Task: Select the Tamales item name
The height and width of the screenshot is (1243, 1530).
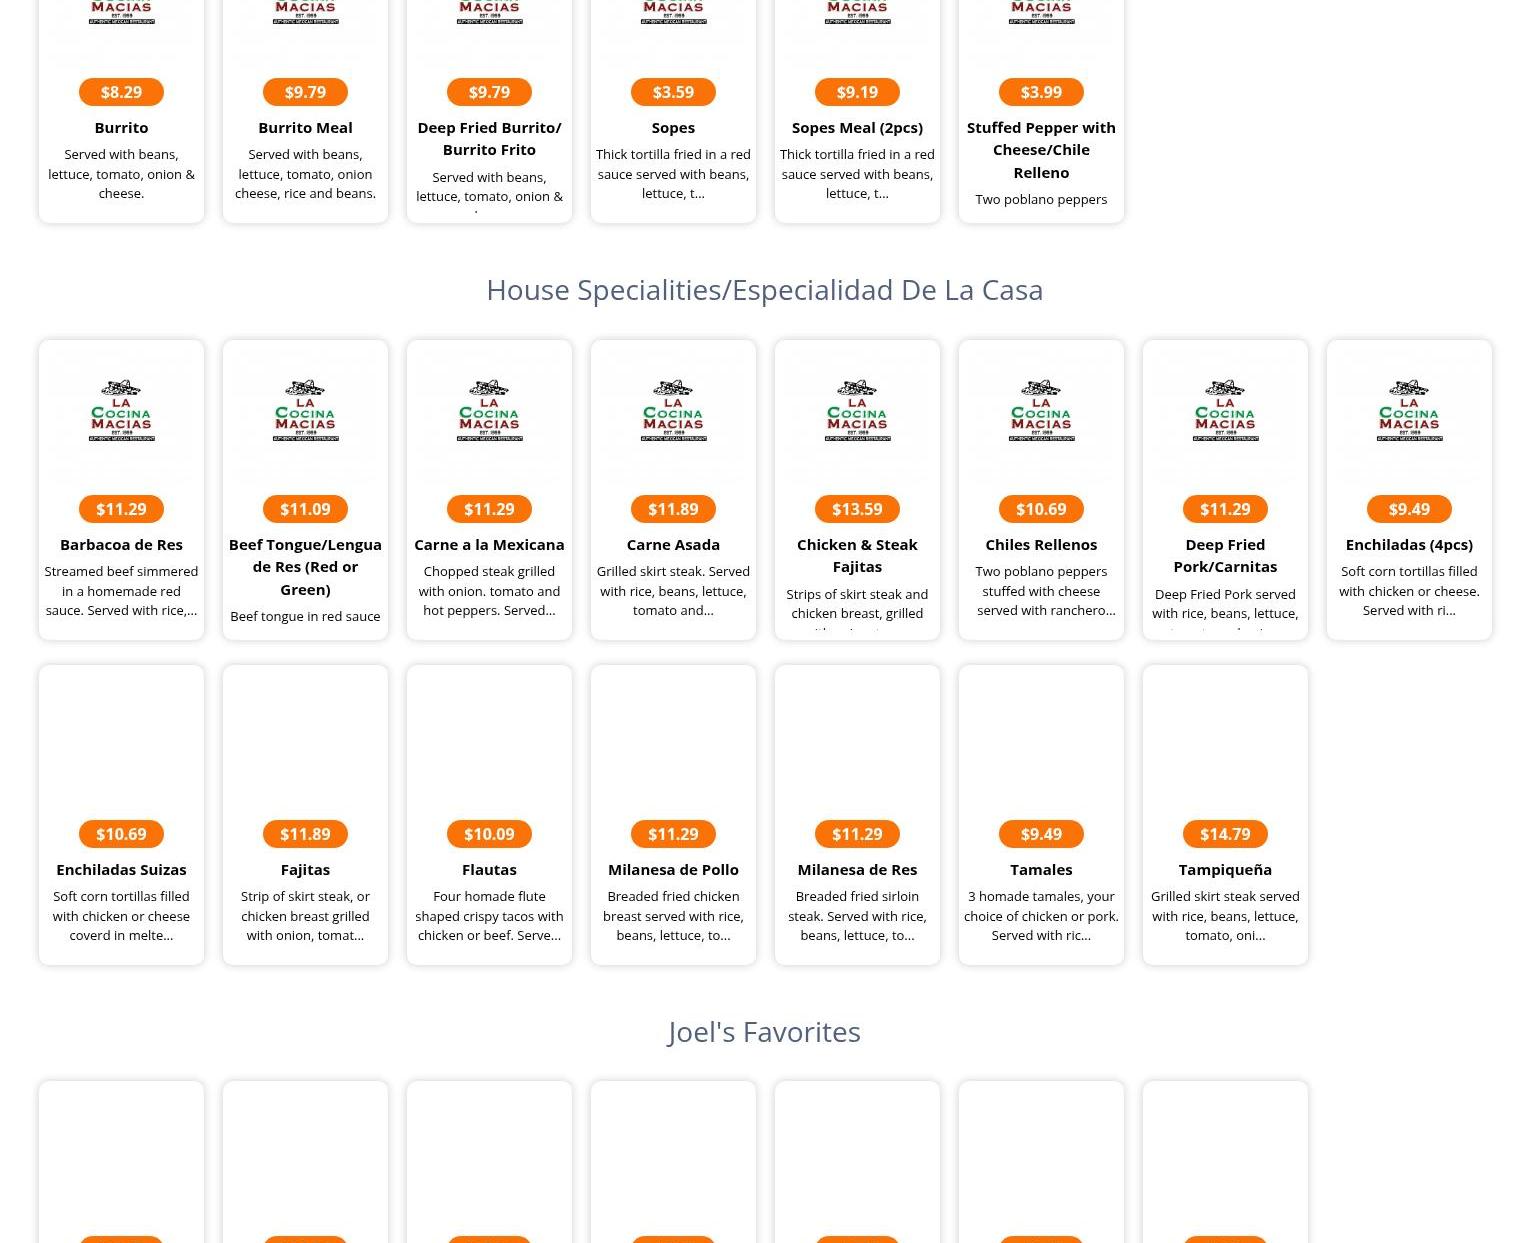Action: (x=1041, y=870)
